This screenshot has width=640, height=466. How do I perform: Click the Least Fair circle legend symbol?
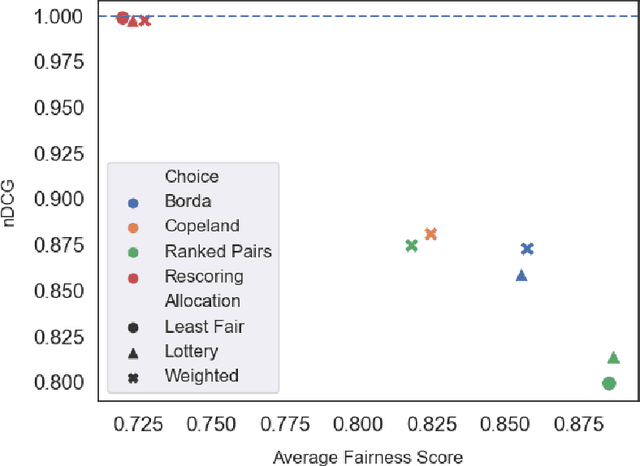point(133,327)
